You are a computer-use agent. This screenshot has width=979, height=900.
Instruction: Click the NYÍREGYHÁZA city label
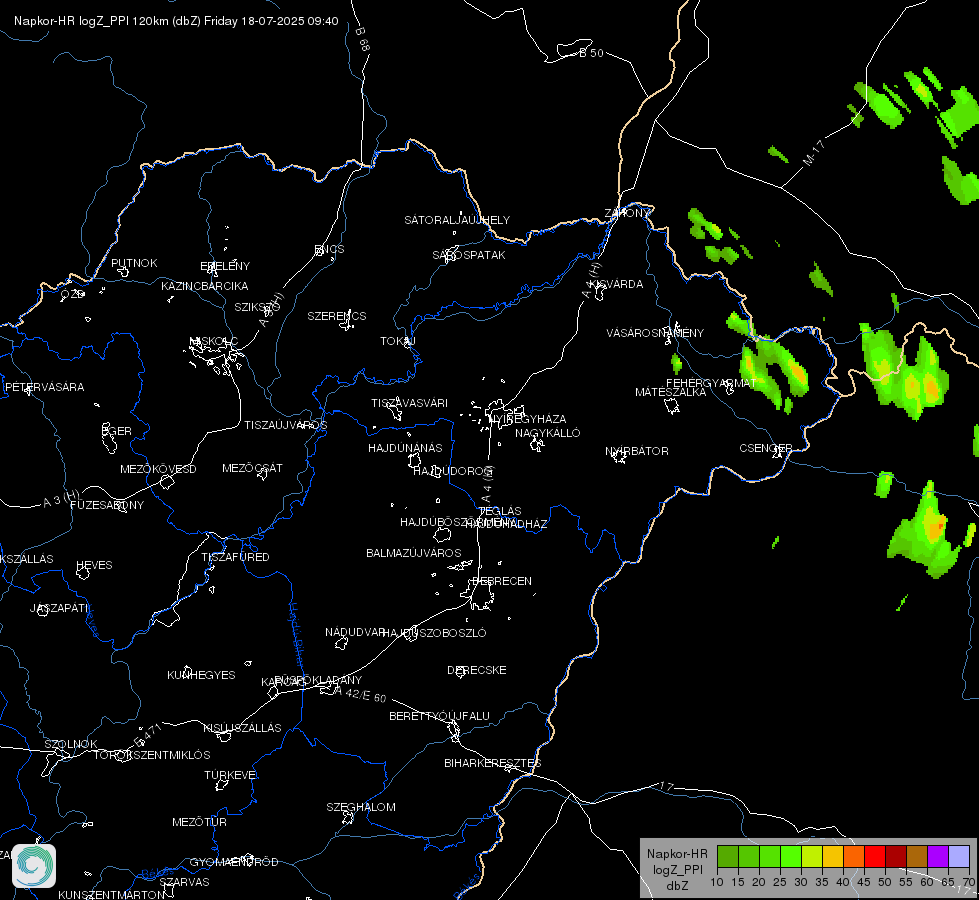pos(528,419)
